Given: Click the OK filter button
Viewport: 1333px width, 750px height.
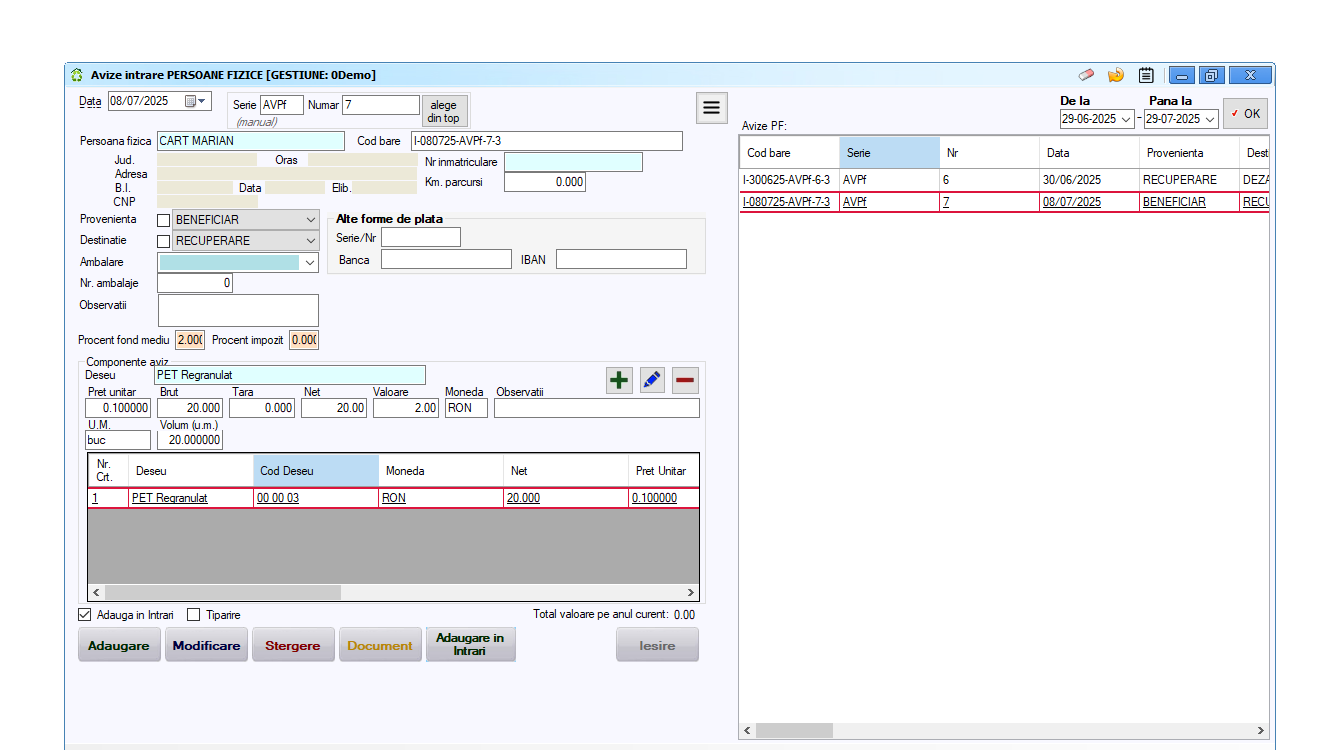Looking at the screenshot, I should coord(1246,113).
